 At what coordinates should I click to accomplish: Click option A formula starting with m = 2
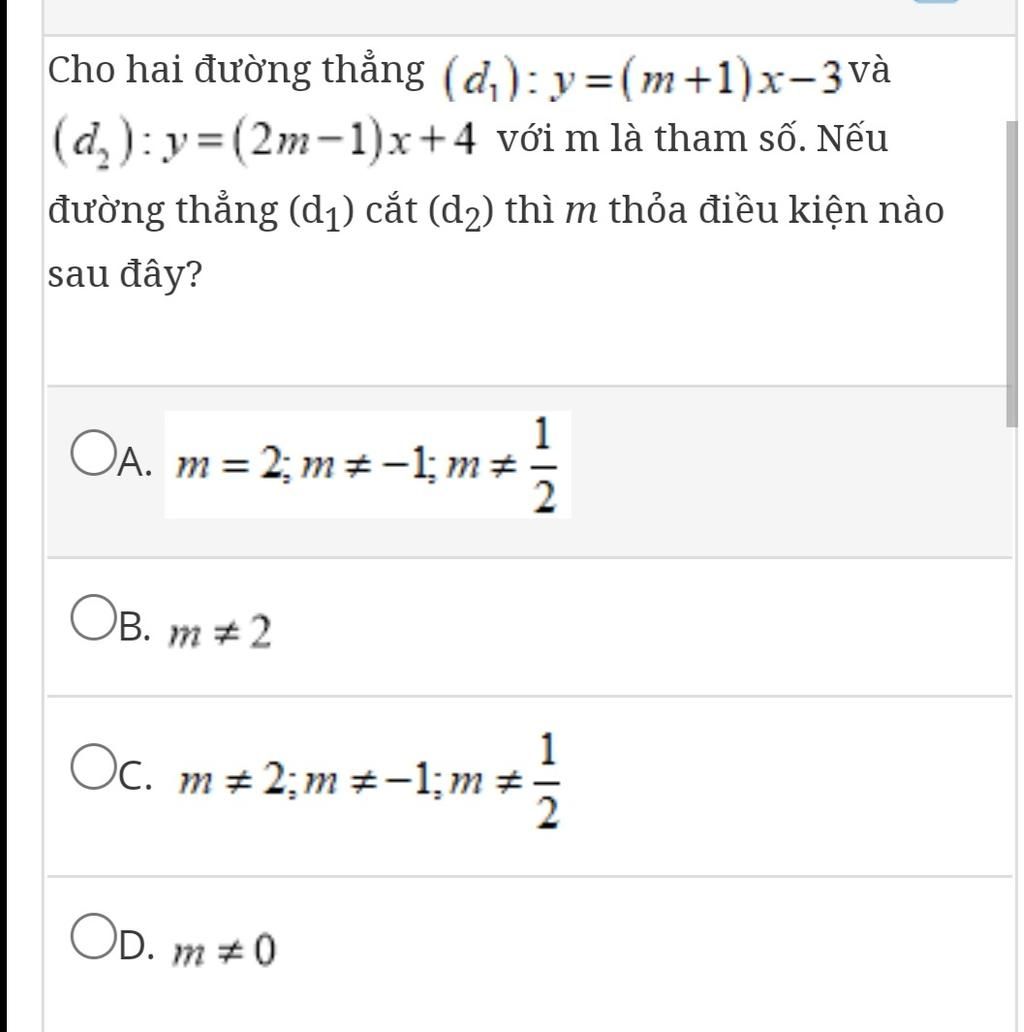coord(367,465)
